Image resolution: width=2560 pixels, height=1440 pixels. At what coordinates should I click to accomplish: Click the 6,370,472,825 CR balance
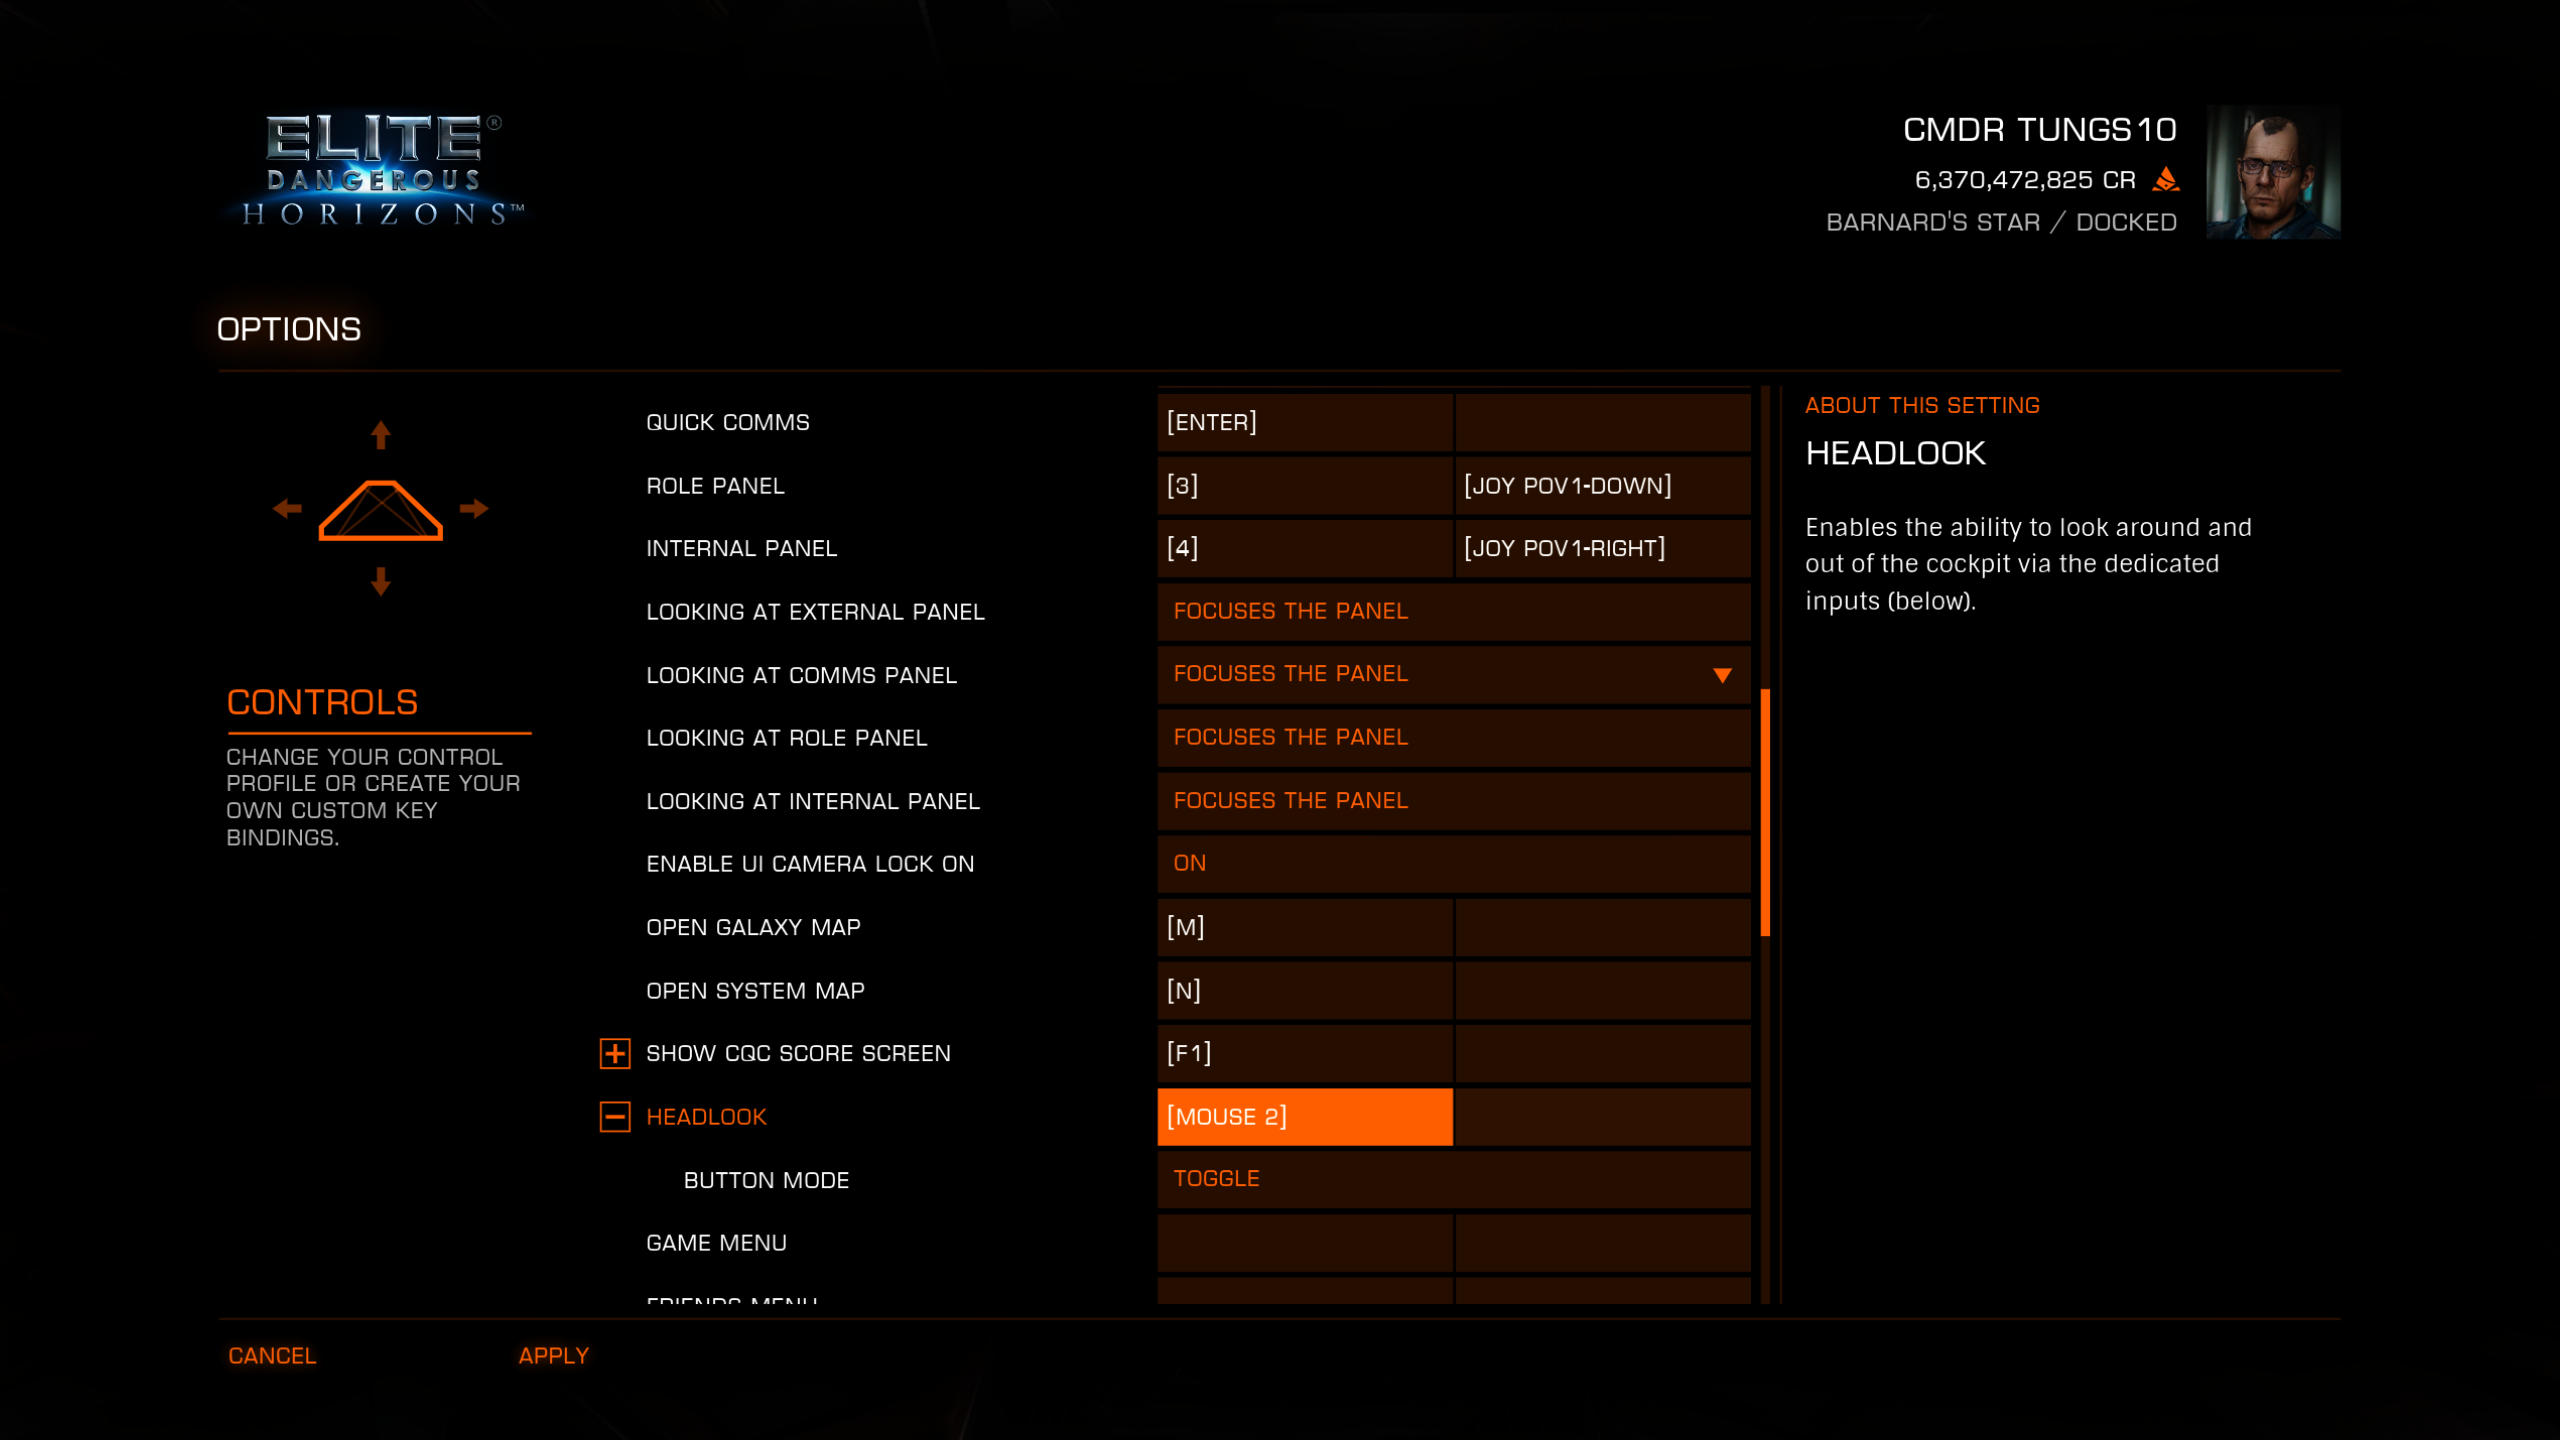(x=2025, y=180)
